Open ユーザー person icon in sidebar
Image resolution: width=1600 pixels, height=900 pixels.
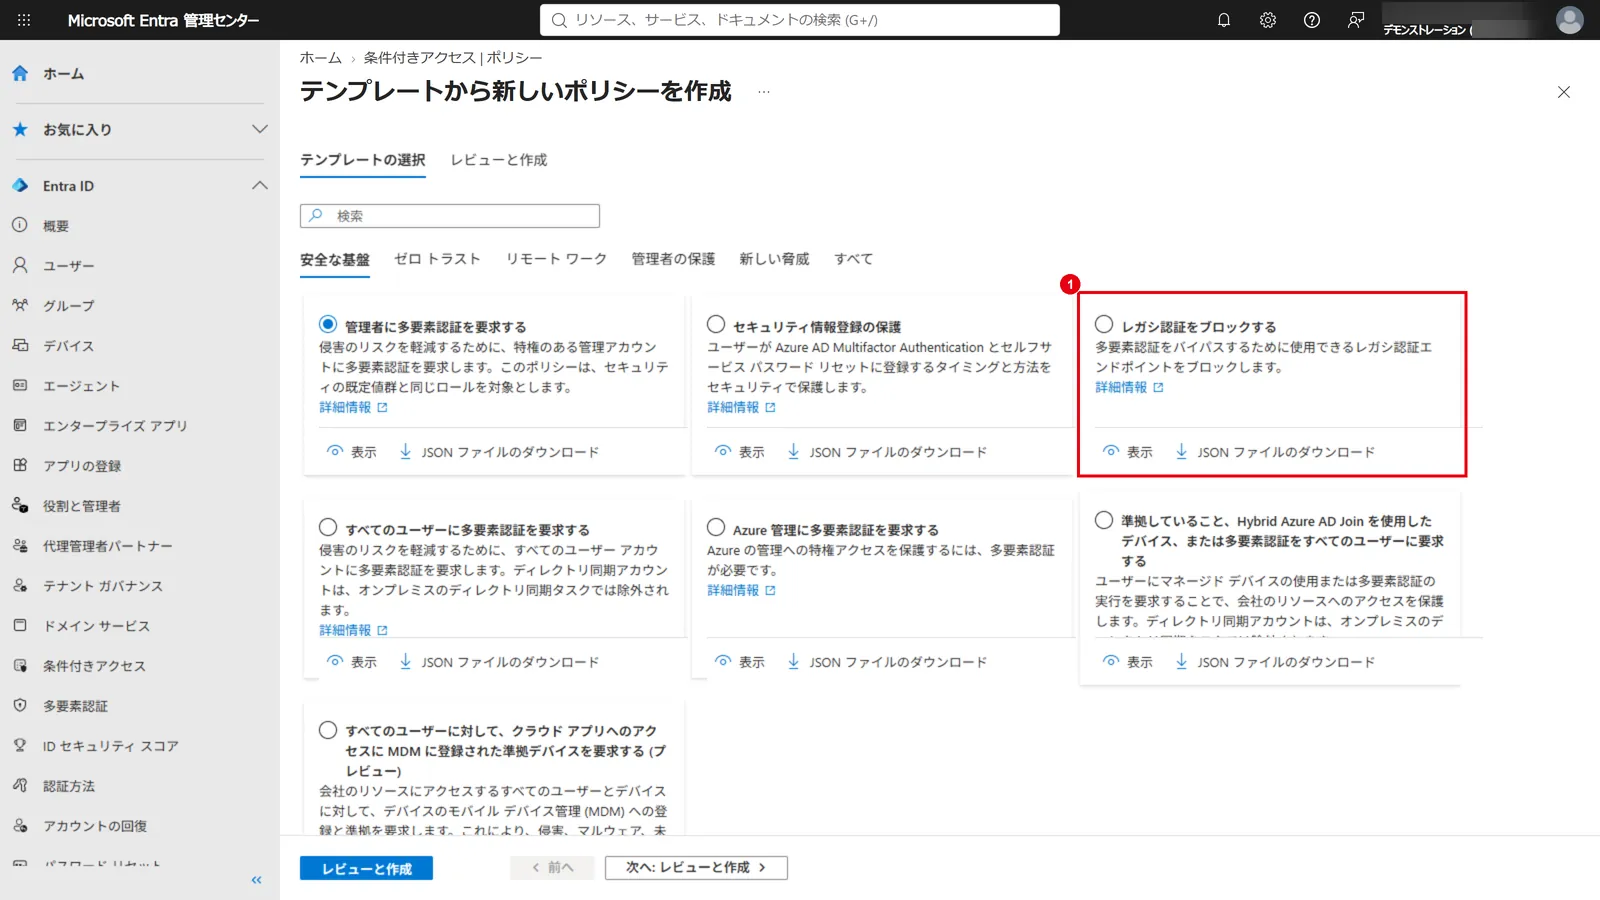tap(20, 265)
